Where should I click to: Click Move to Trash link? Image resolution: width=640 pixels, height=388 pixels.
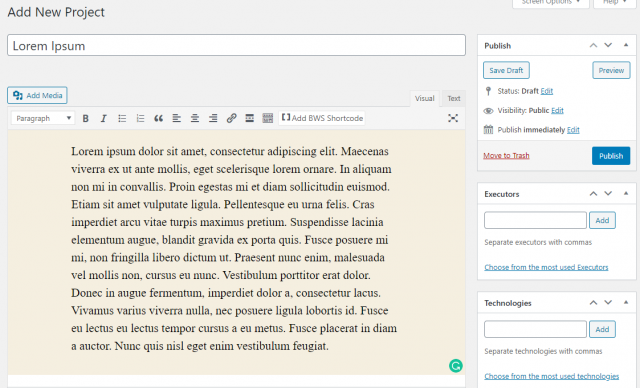(506, 155)
